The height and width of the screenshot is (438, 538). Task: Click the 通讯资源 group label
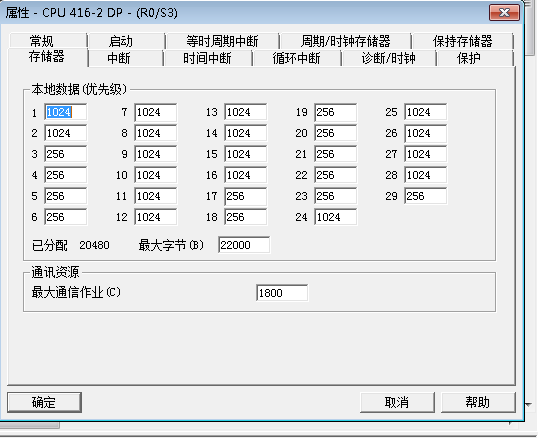click(55, 272)
